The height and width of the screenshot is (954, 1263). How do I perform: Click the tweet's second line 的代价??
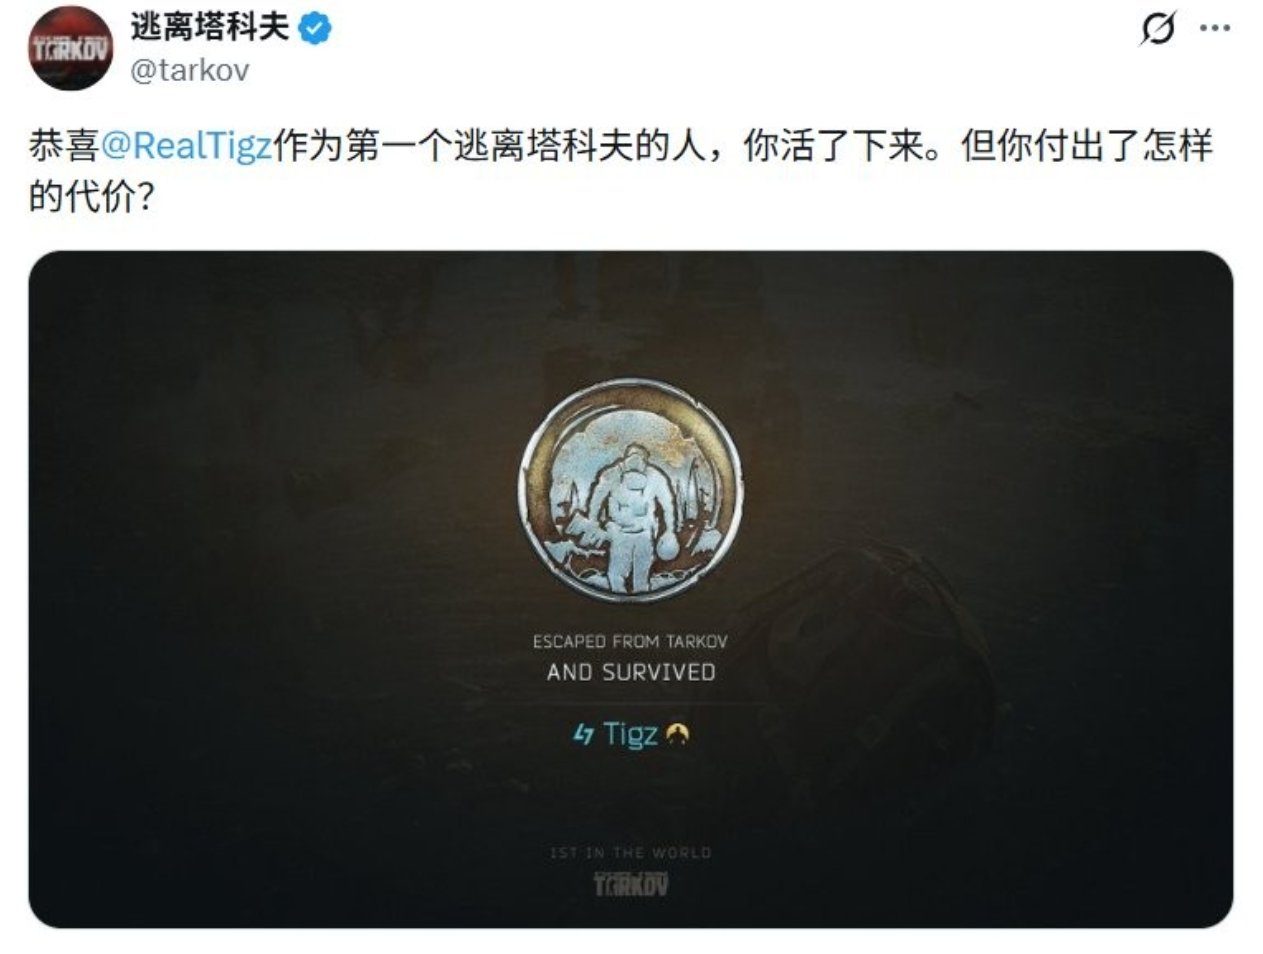click(x=92, y=198)
